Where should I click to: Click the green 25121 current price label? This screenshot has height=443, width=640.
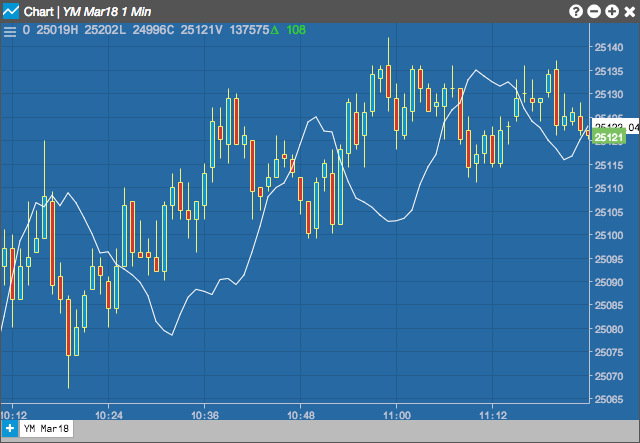[609, 138]
